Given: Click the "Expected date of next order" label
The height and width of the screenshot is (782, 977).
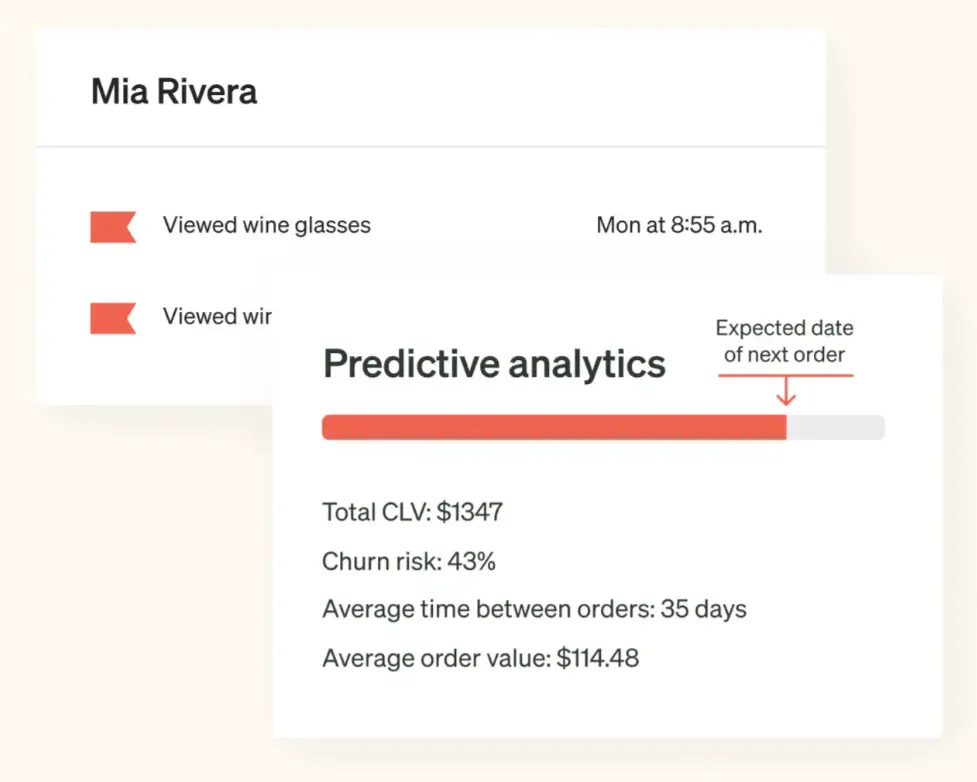Looking at the screenshot, I should click(785, 341).
